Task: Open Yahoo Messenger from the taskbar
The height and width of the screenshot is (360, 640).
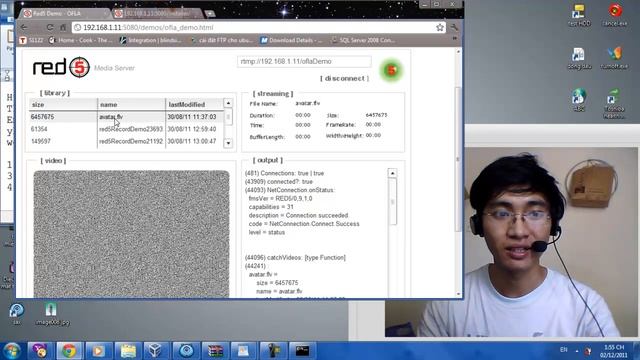Action: (x=40, y=351)
